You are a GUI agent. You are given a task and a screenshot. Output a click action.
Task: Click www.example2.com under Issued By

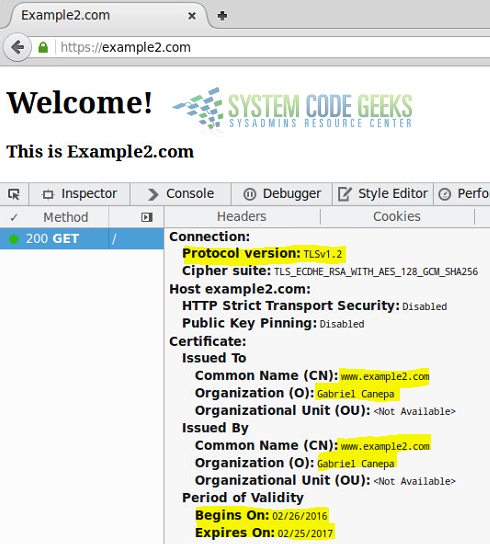click(385, 446)
